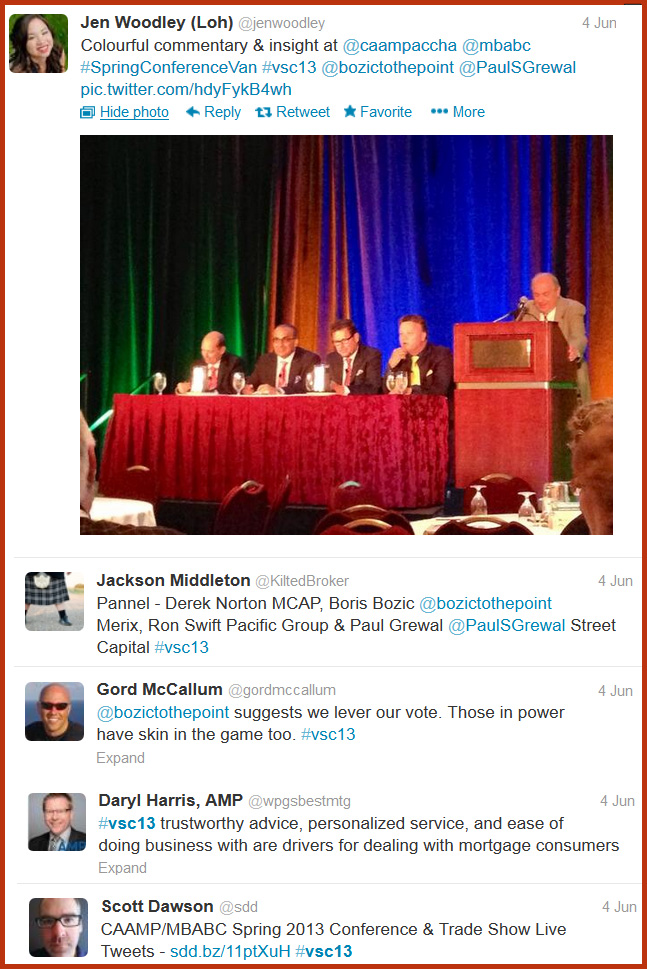Click the conference panel photo
The height and width of the screenshot is (969, 647).
click(346, 334)
